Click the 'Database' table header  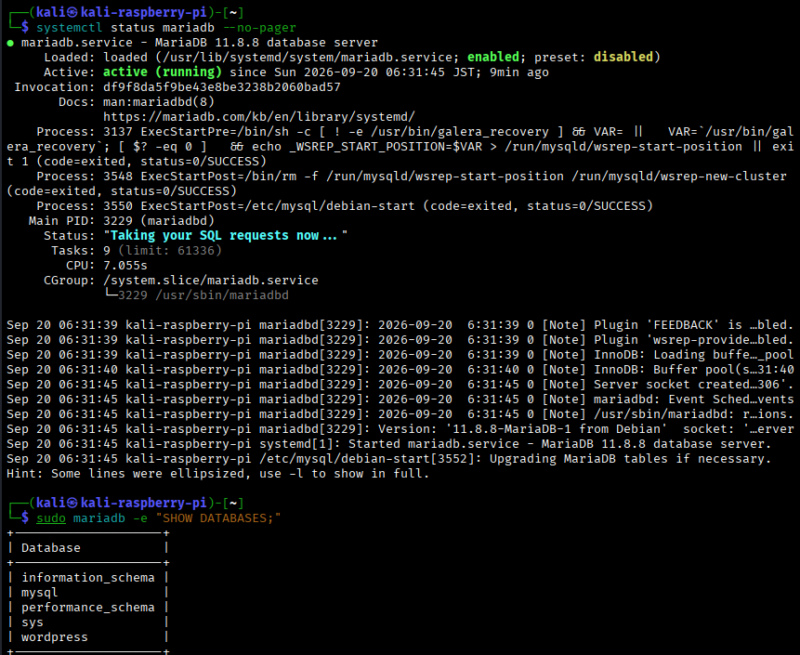coord(51,548)
